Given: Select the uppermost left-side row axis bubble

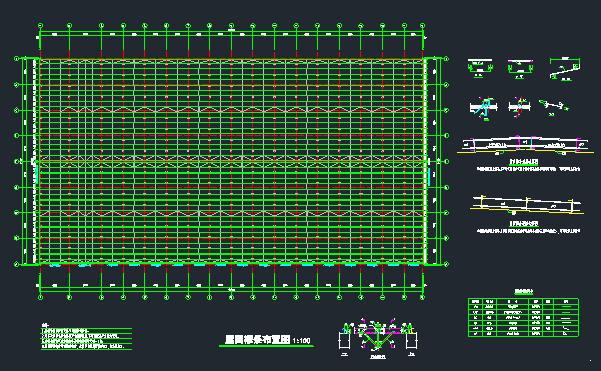Looking at the screenshot, I should tap(16, 59).
